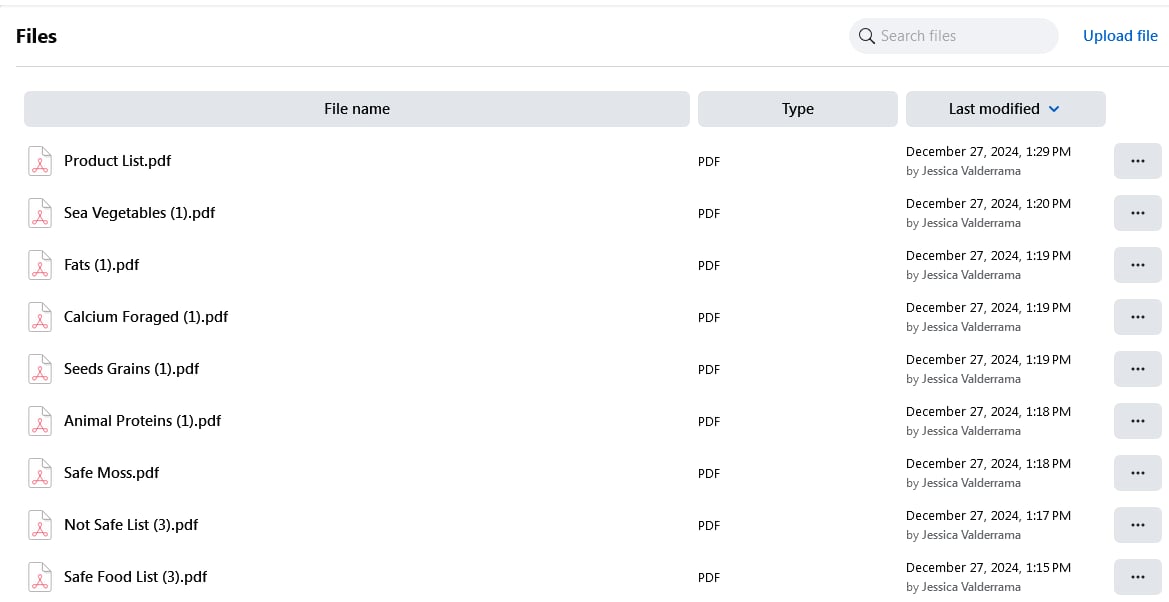The image size is (1169, 602).
Task: Open the more options menu for Product List.pdf
Action: click(x=1137, y=161)
